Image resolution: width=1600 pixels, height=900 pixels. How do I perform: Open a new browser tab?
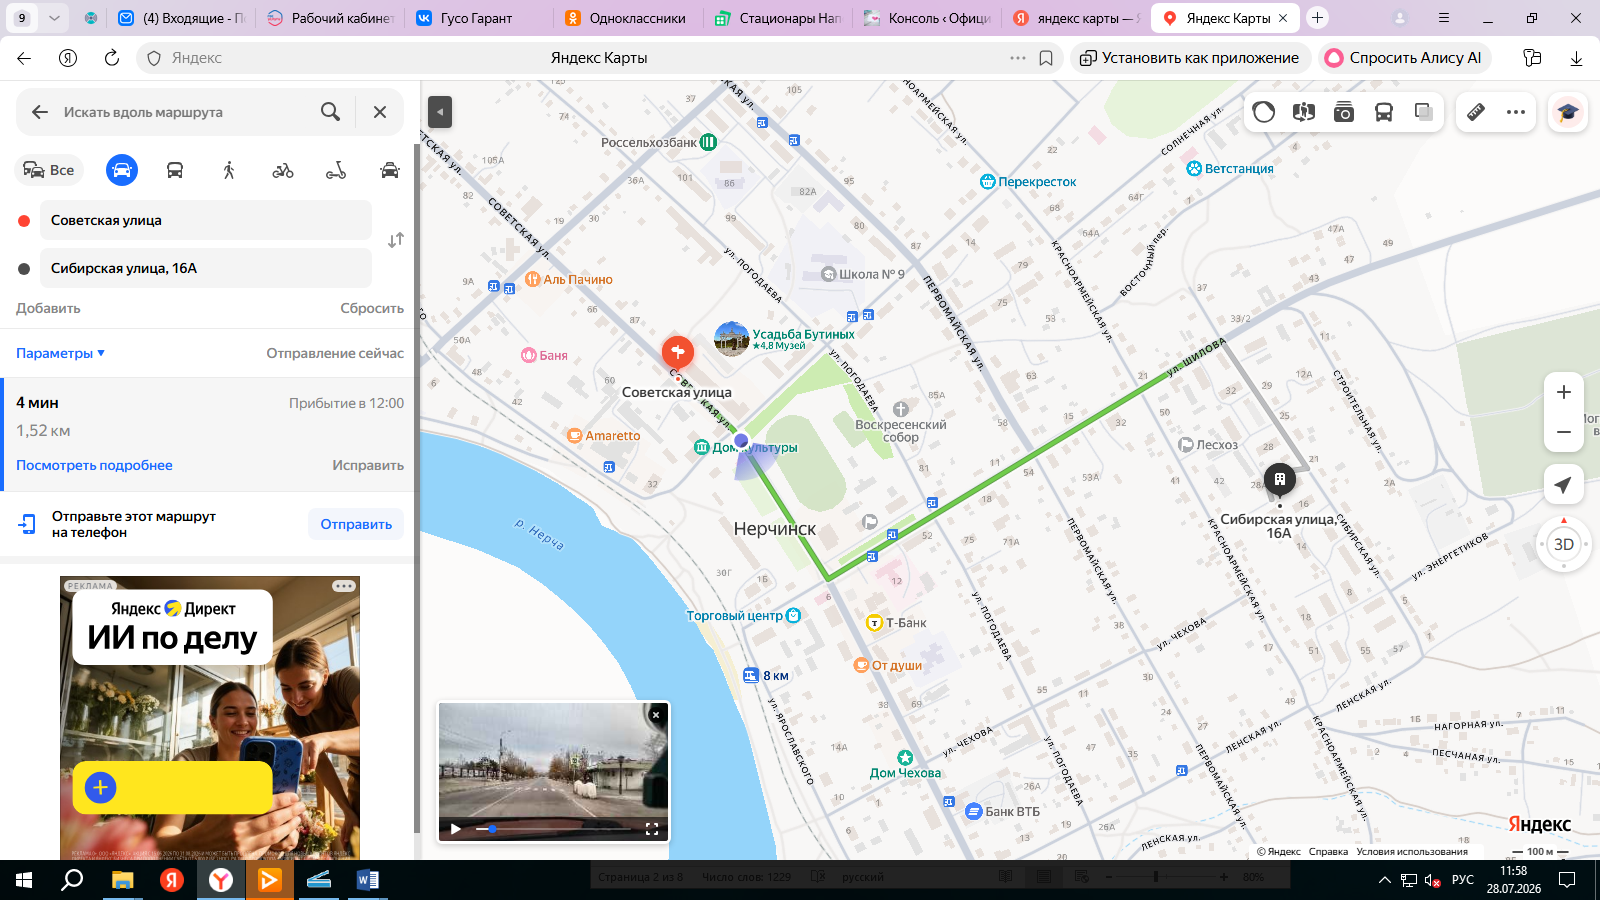(x=1318, y=18)
